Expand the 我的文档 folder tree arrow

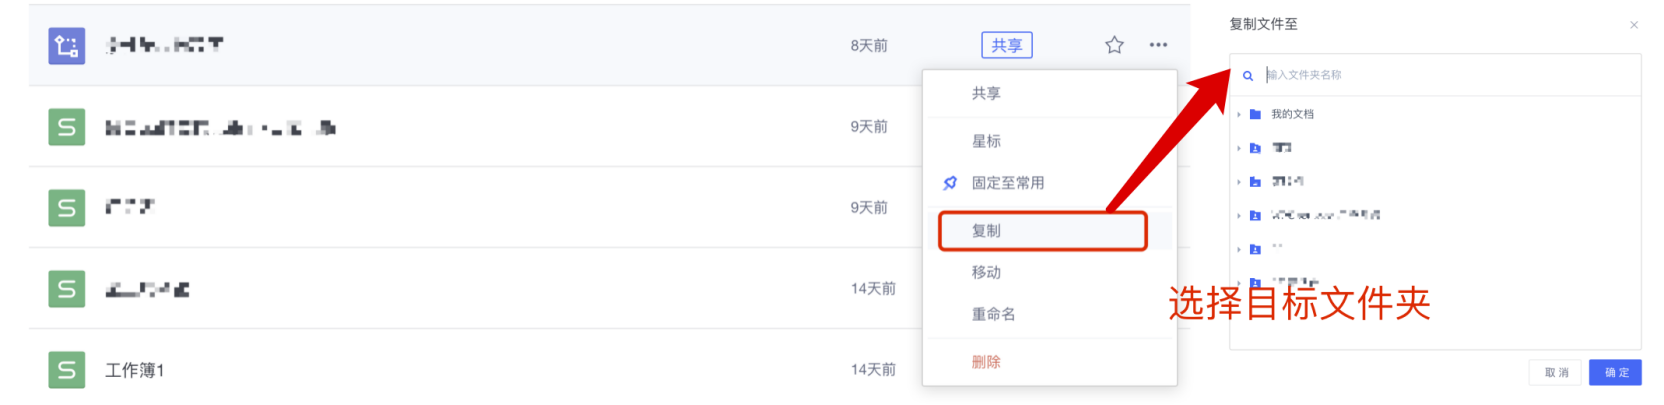click(1239, 115)
